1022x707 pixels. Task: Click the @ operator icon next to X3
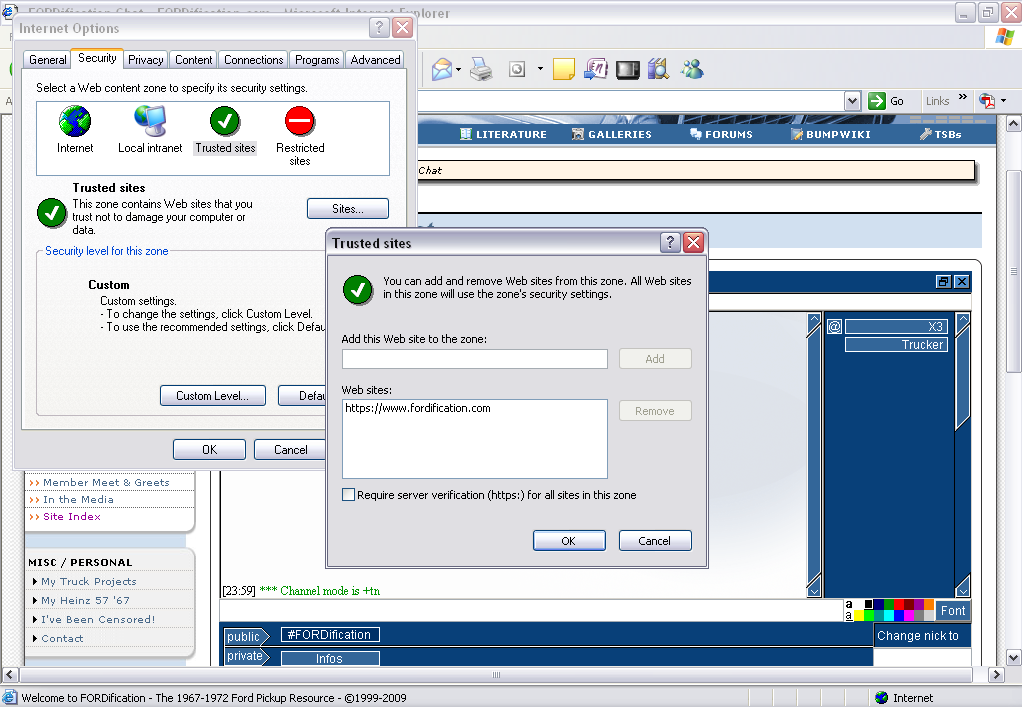coord(834,326)
